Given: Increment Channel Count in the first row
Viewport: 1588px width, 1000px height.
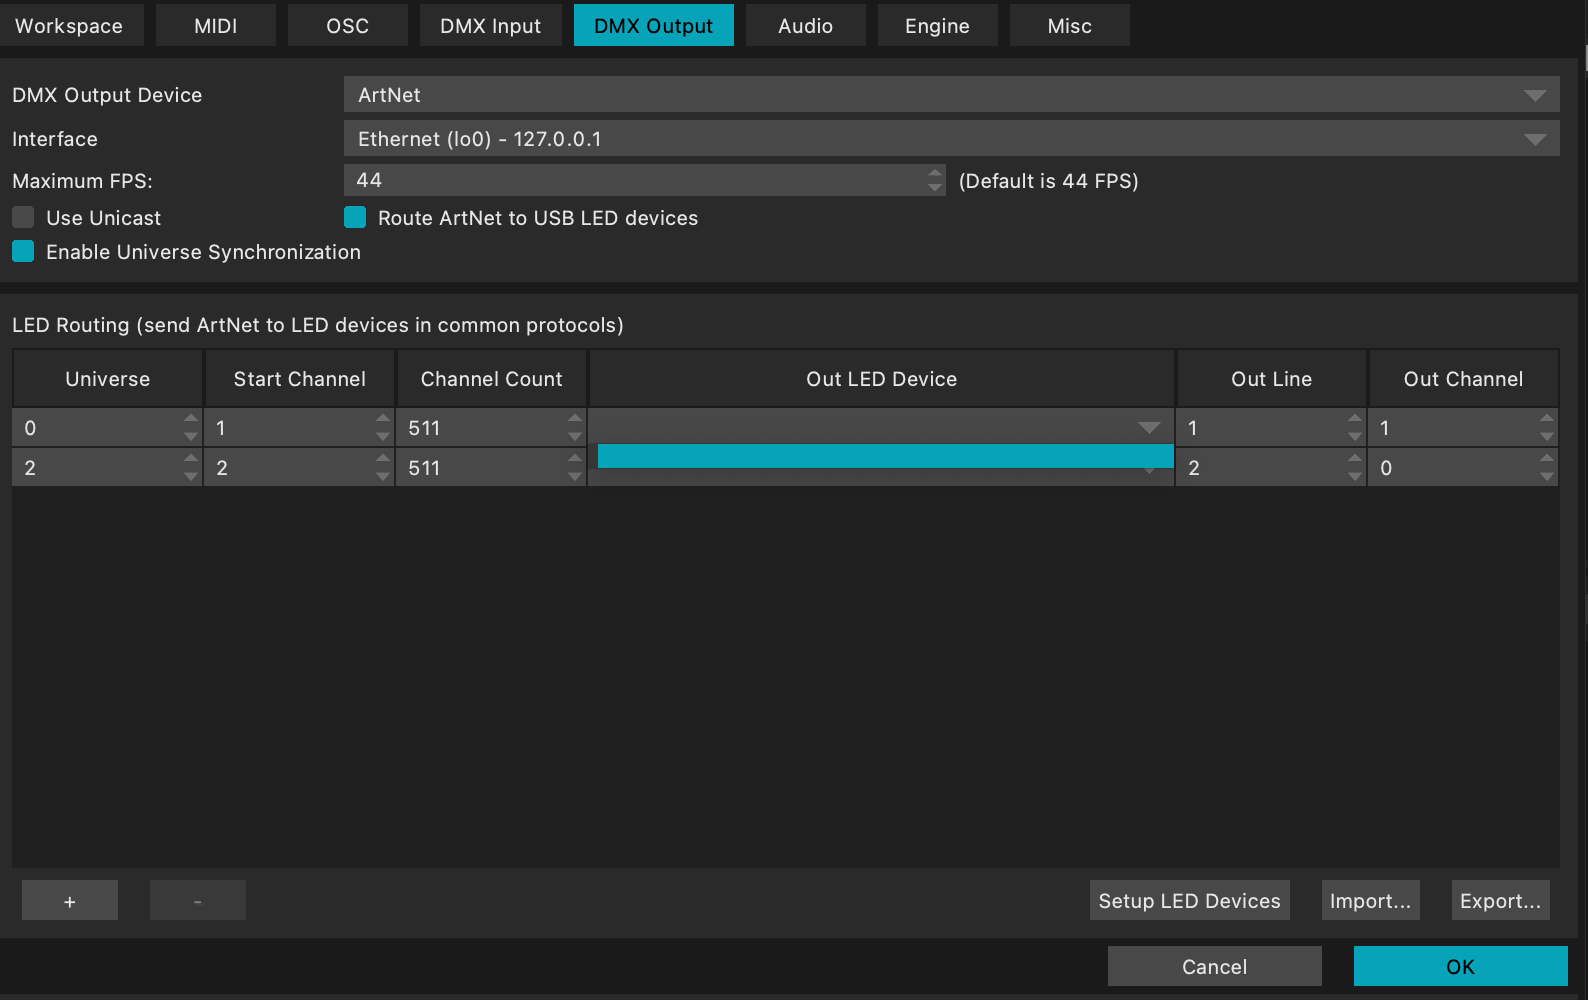Looking at the screenshot, I should pos(575,419).
